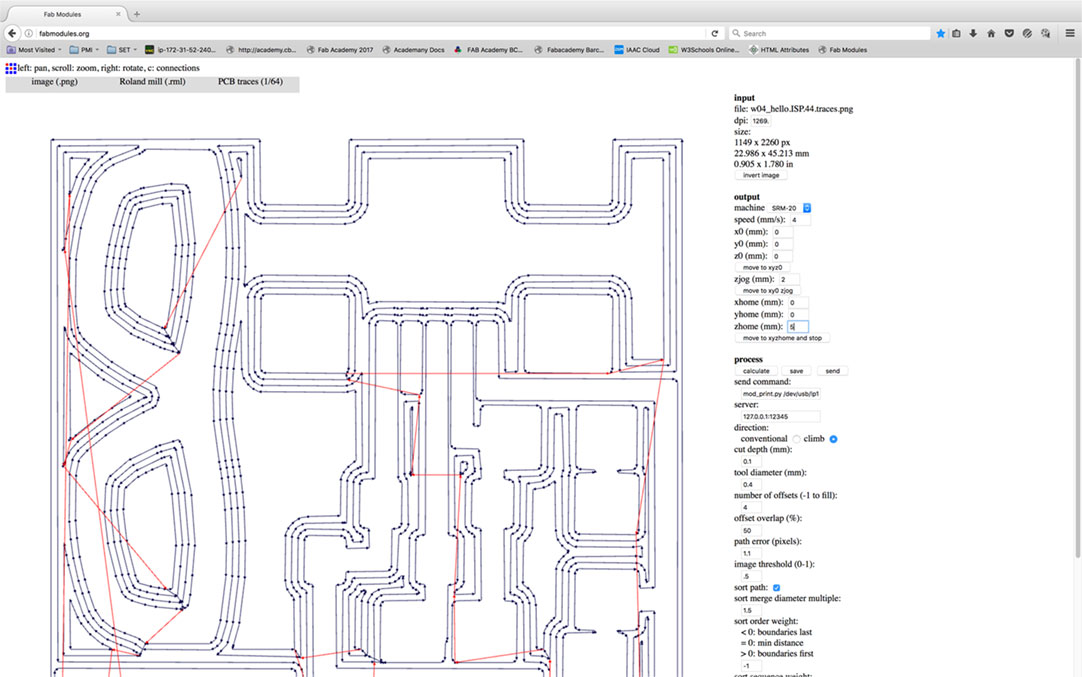Open the Fabacademy Barc bookmark
The height and width of the screenshot is (677, 1082).
[x=569, y=50]
